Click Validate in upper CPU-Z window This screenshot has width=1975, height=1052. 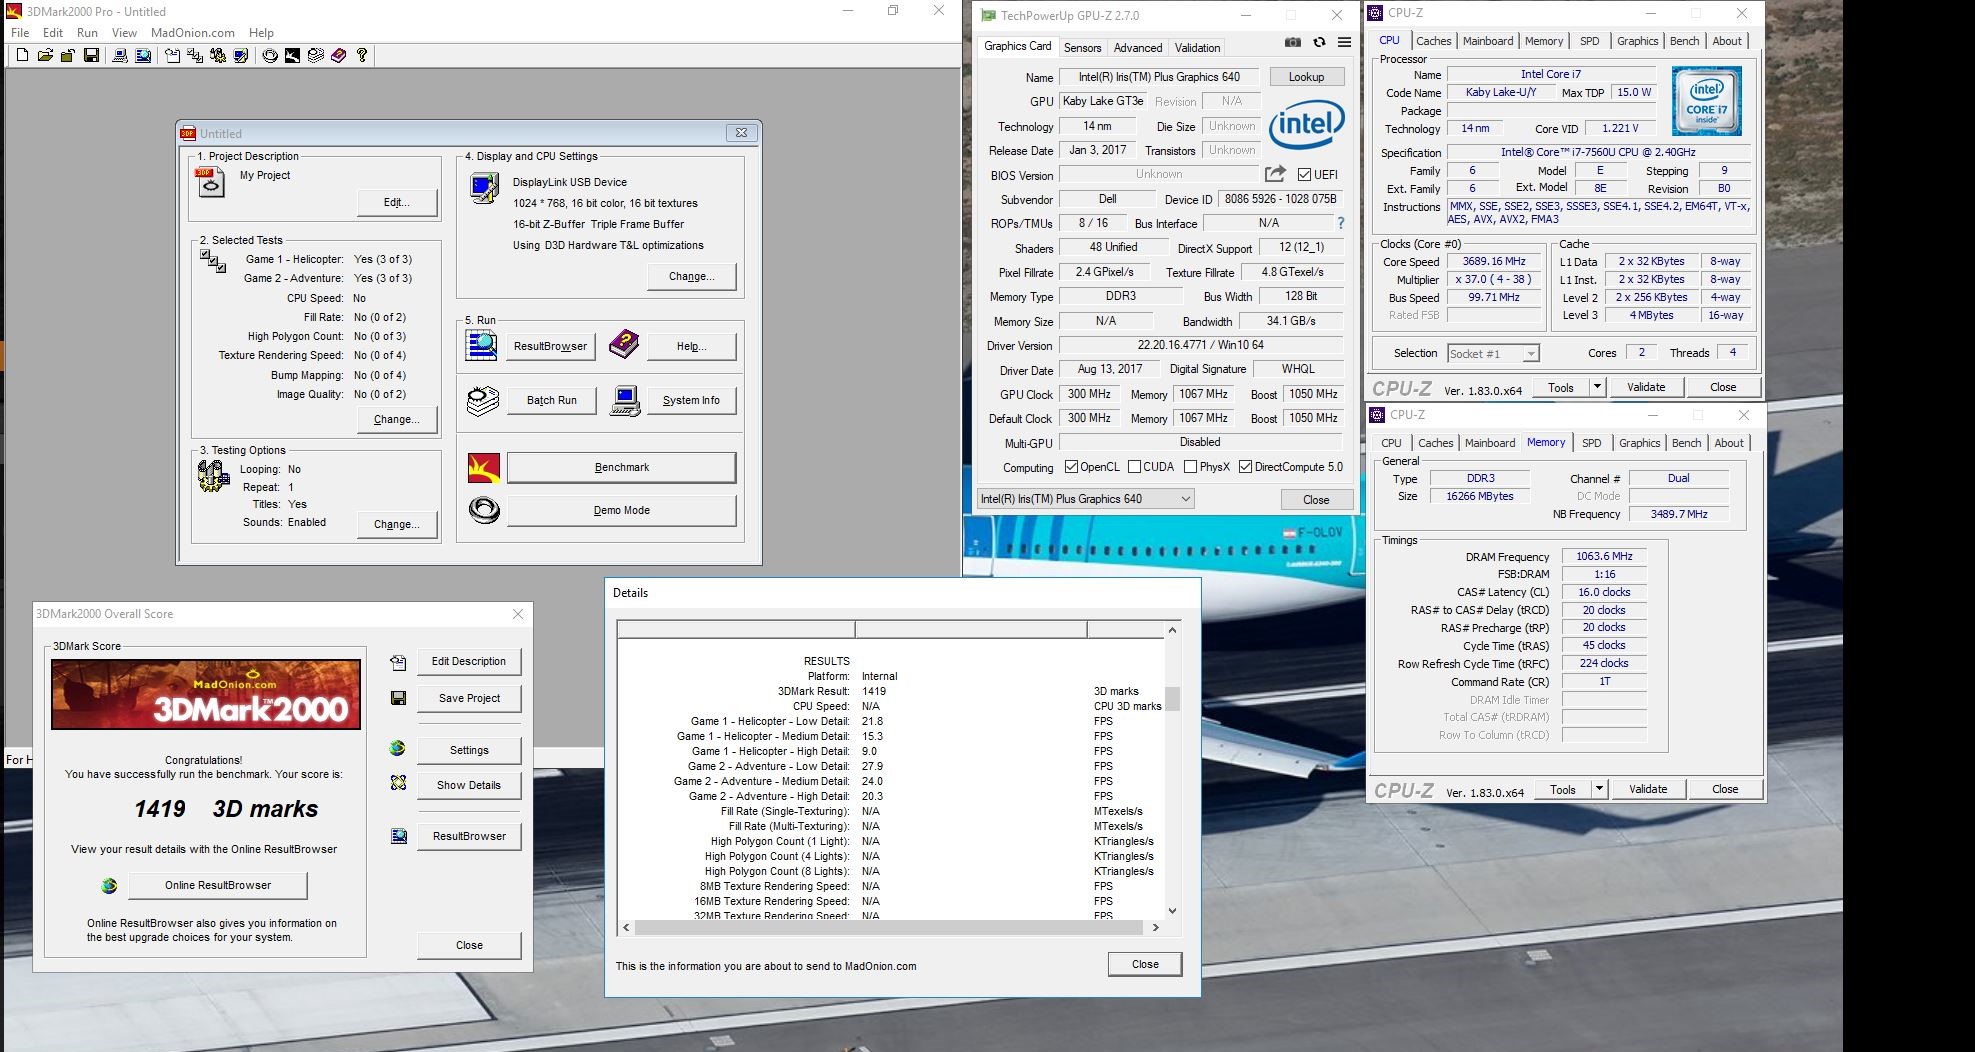click(1646, 387)
